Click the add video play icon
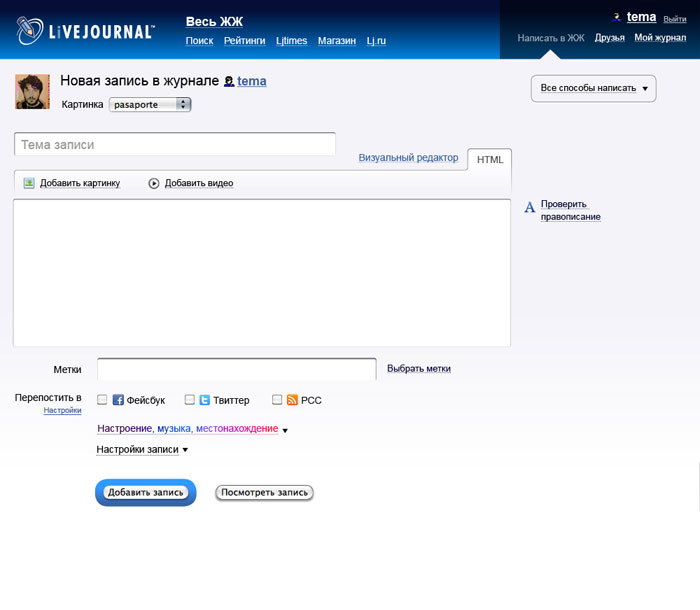Viewport: 700px width, 610px height. click(154, 183)
